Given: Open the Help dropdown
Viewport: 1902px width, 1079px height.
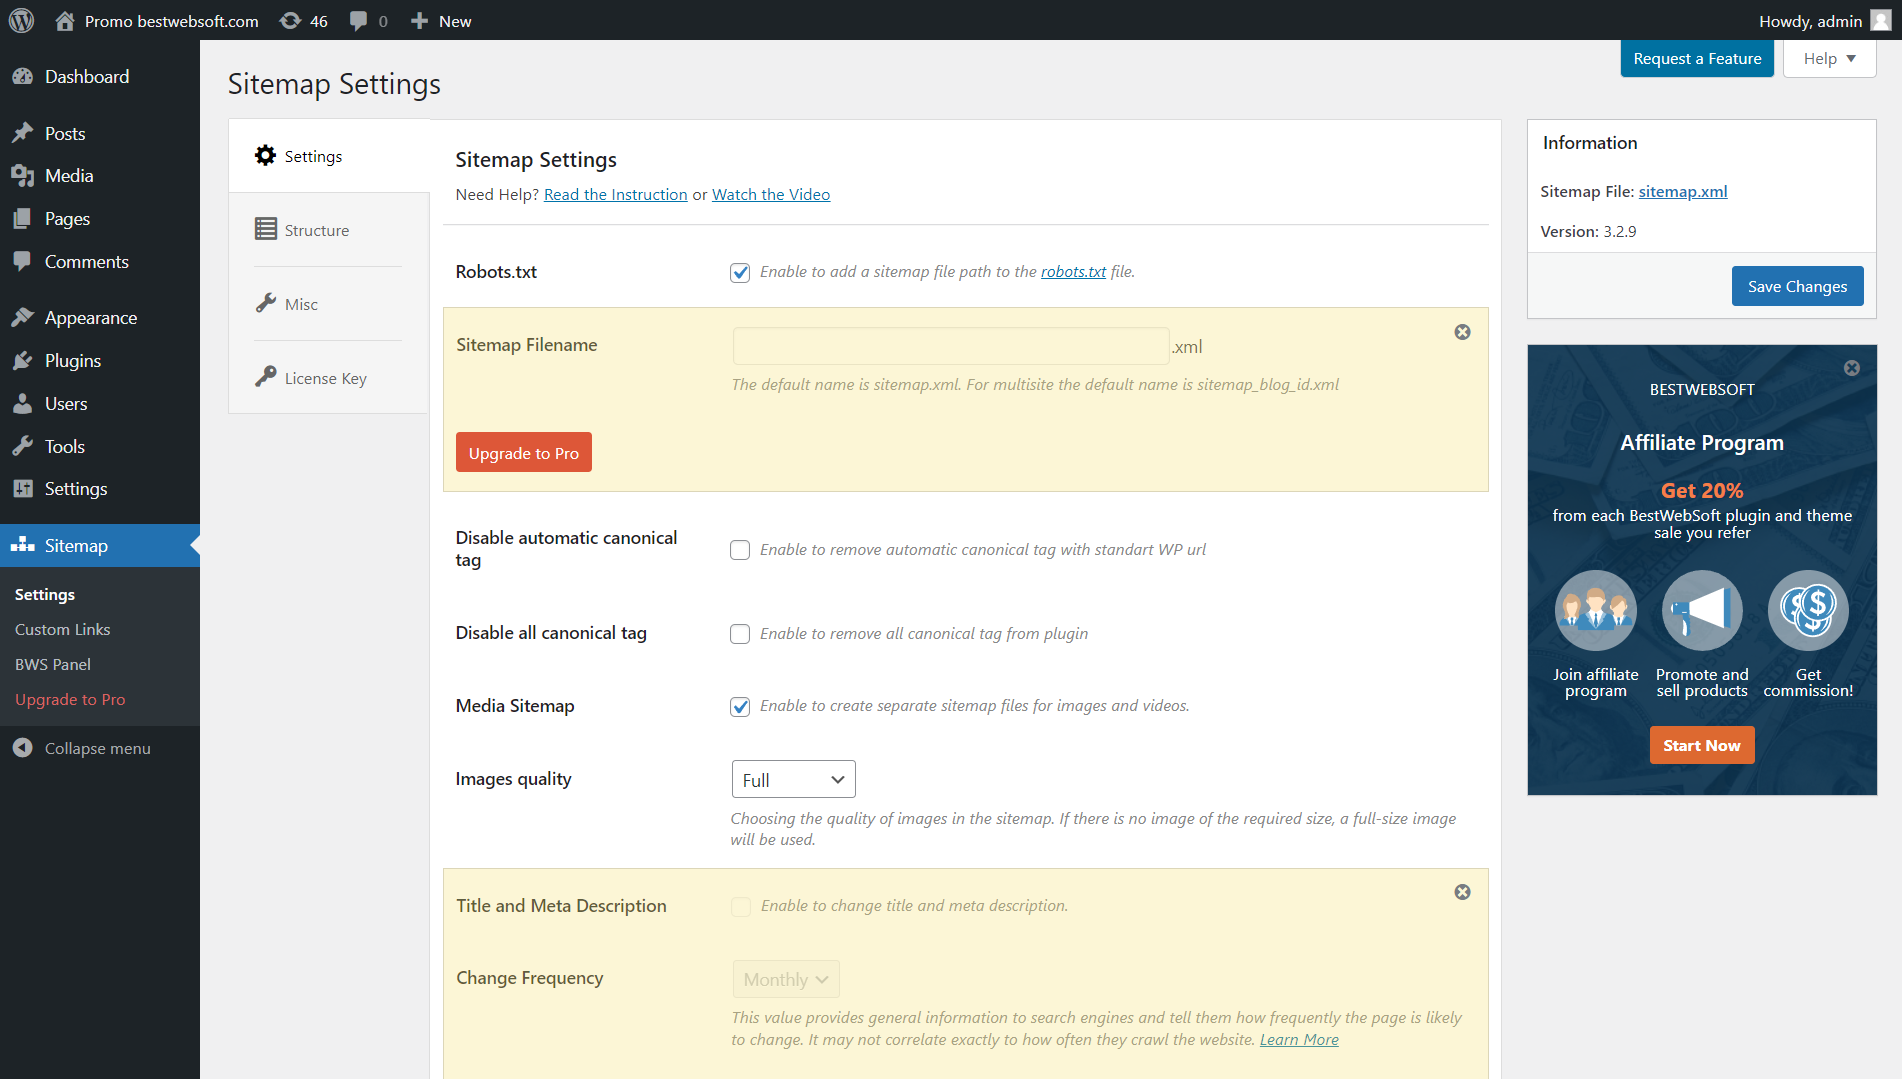Looking at the screenshot, I should pos(1828,58).
